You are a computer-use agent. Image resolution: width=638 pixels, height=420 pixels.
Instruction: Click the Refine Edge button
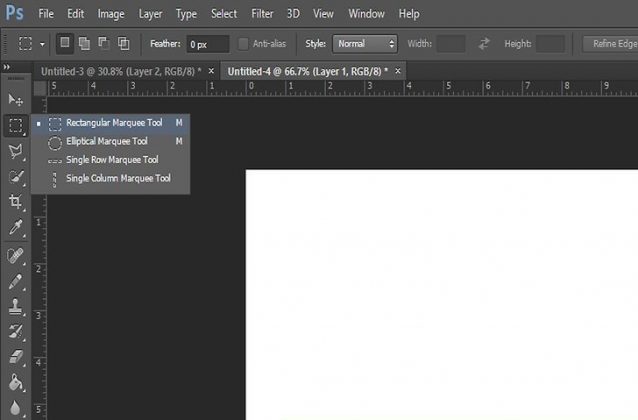(612, 44)
